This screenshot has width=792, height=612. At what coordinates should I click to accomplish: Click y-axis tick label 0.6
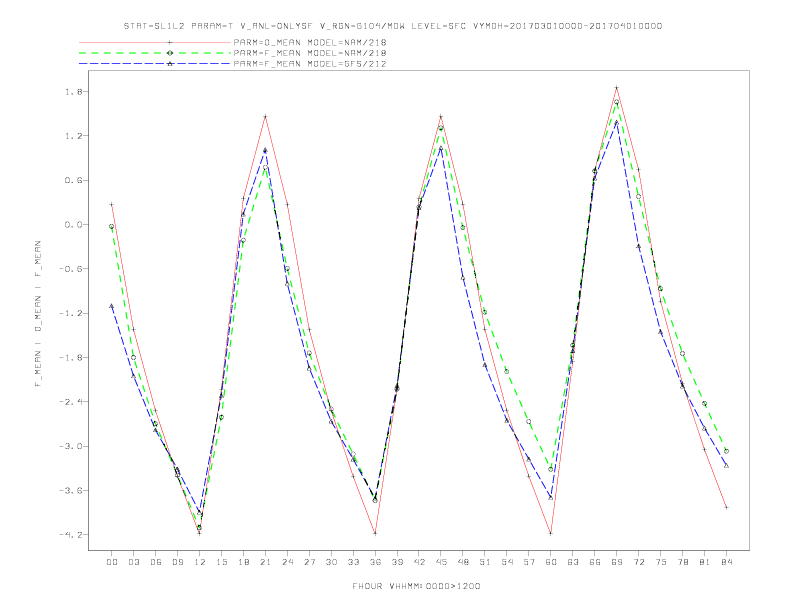[x=72, y=180]
